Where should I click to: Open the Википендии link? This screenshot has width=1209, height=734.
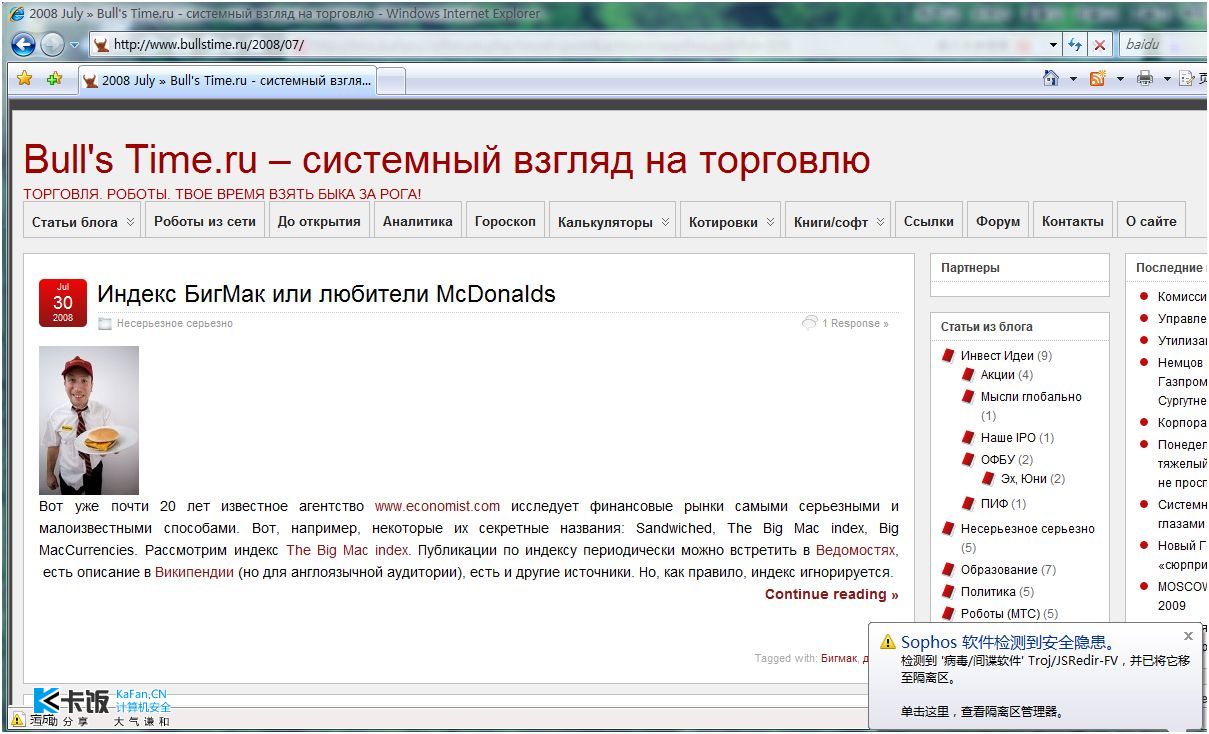194,572
